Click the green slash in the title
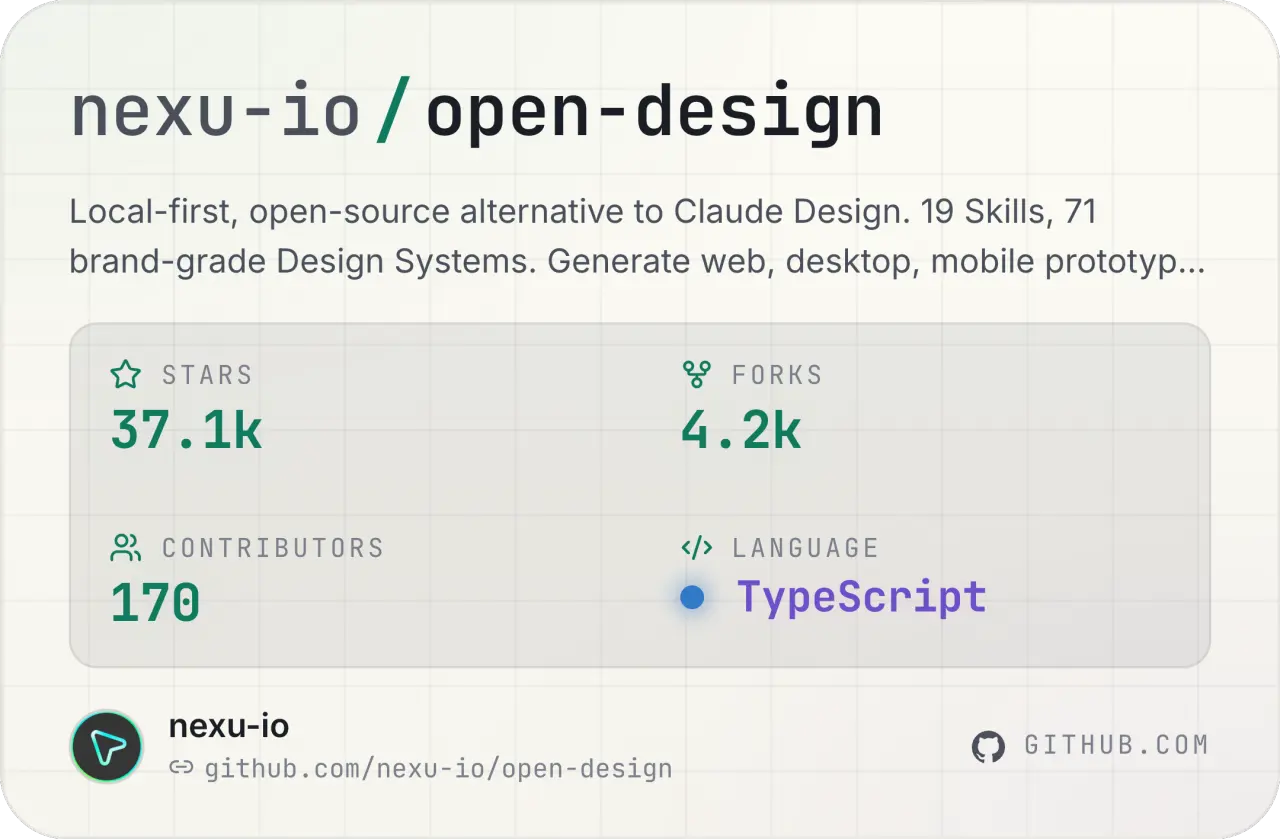 (394, 112)
